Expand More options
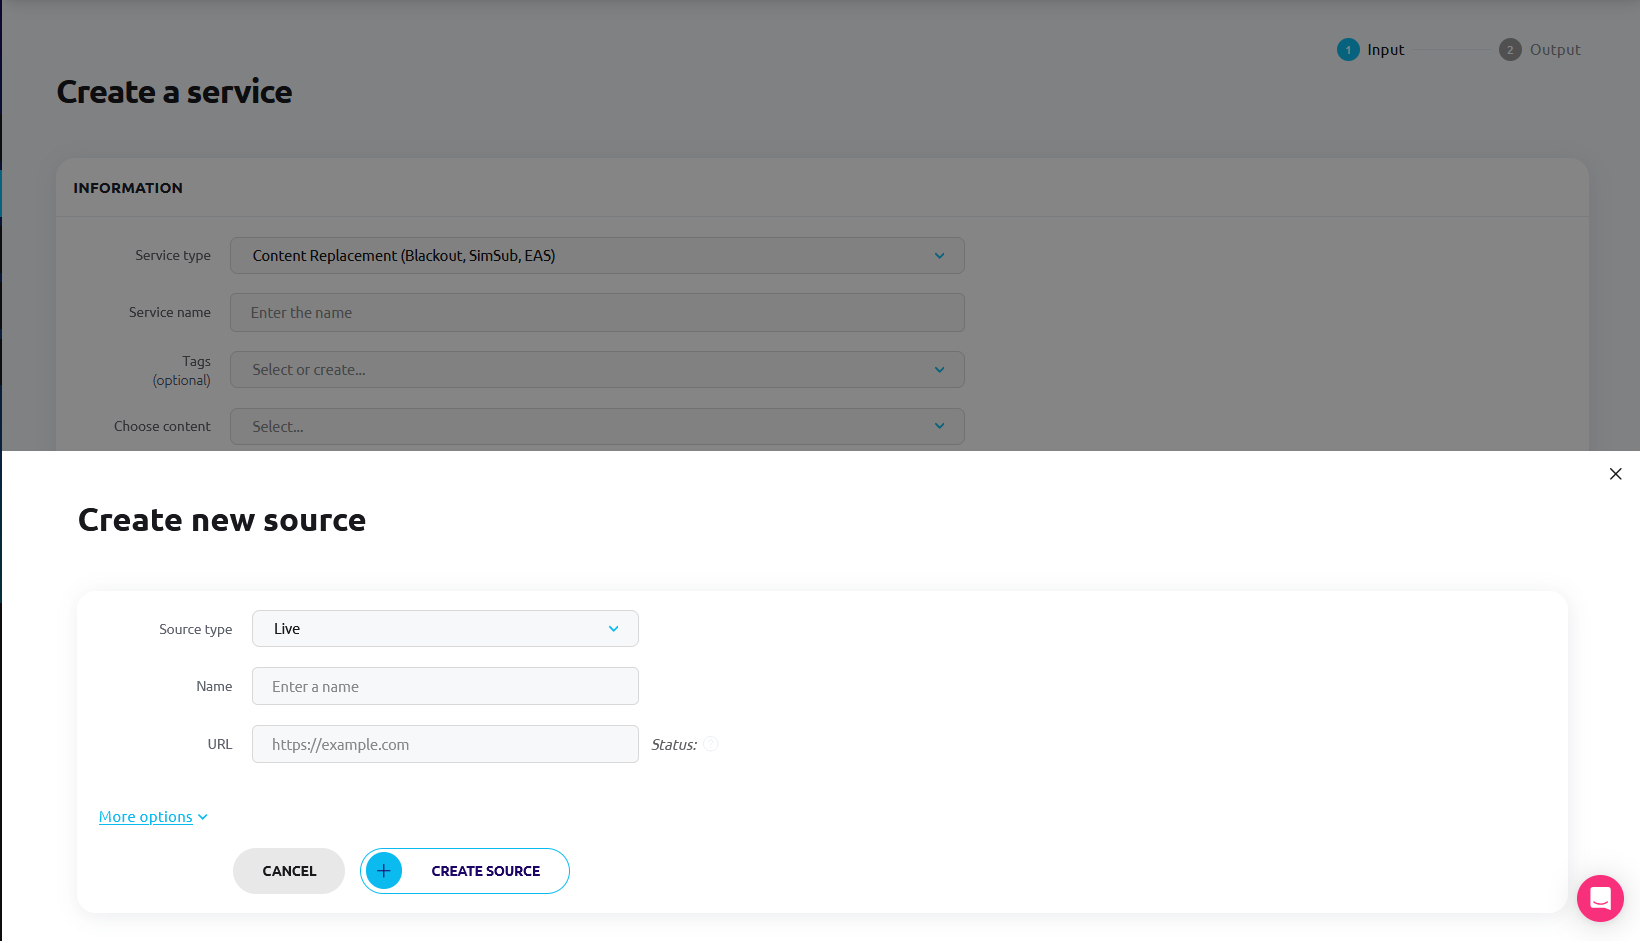 [x=153, y=817]
